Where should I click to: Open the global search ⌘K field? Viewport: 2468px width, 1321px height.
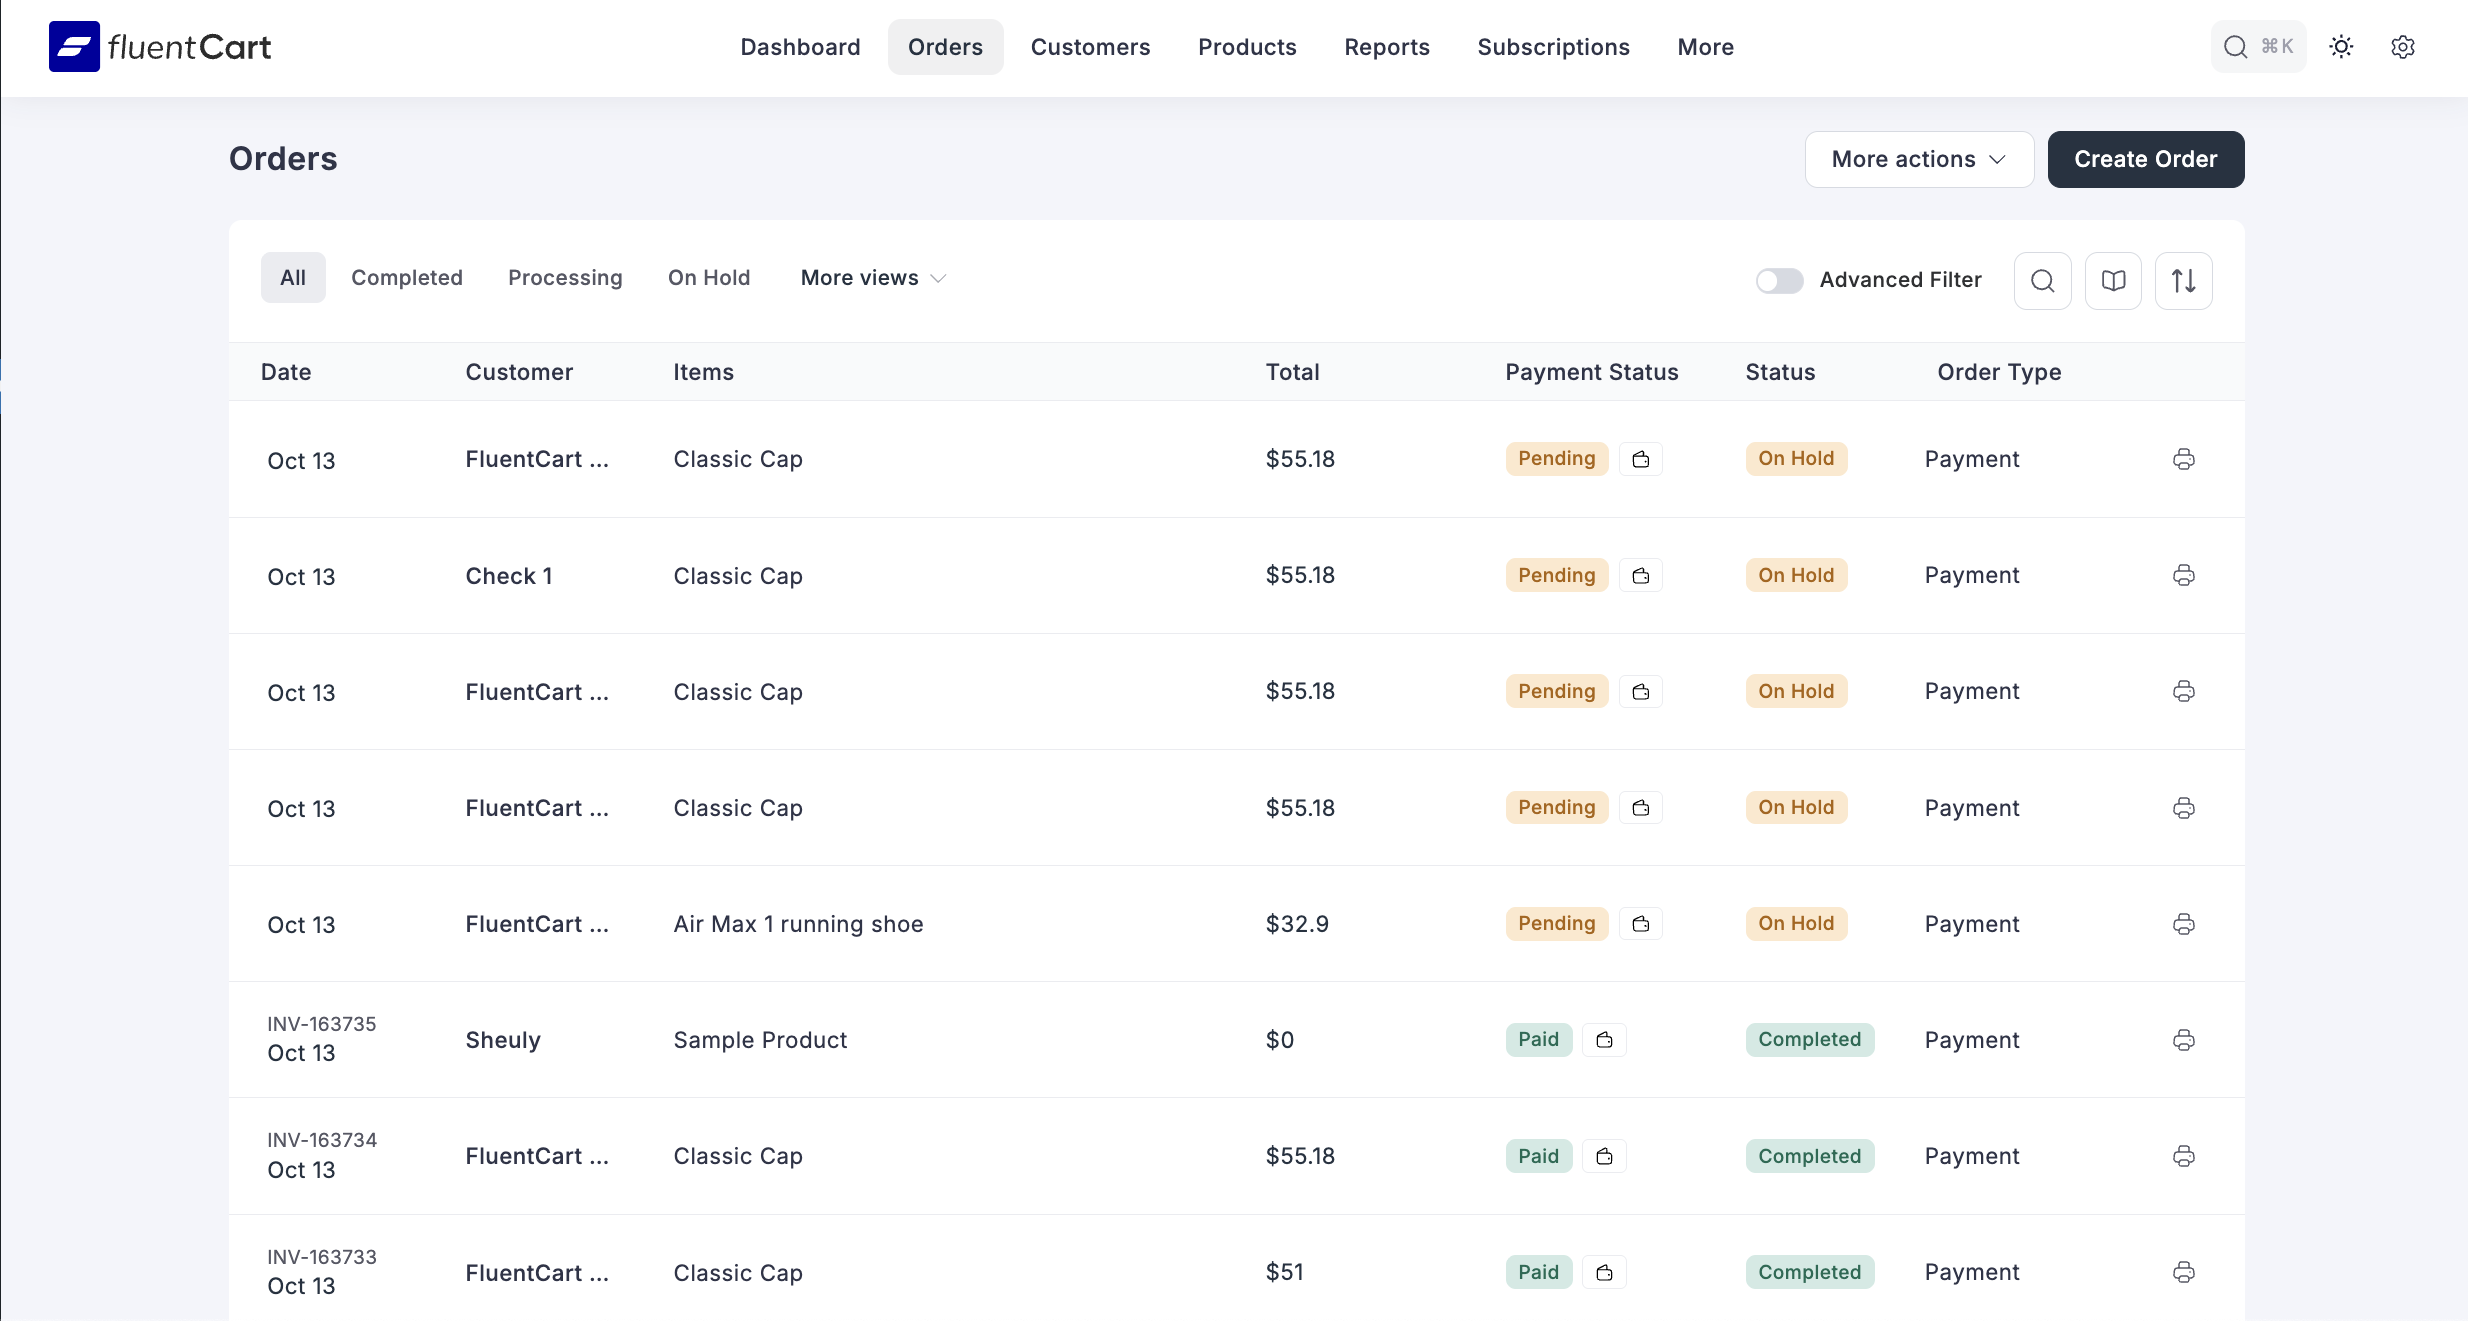[2258, 47]
